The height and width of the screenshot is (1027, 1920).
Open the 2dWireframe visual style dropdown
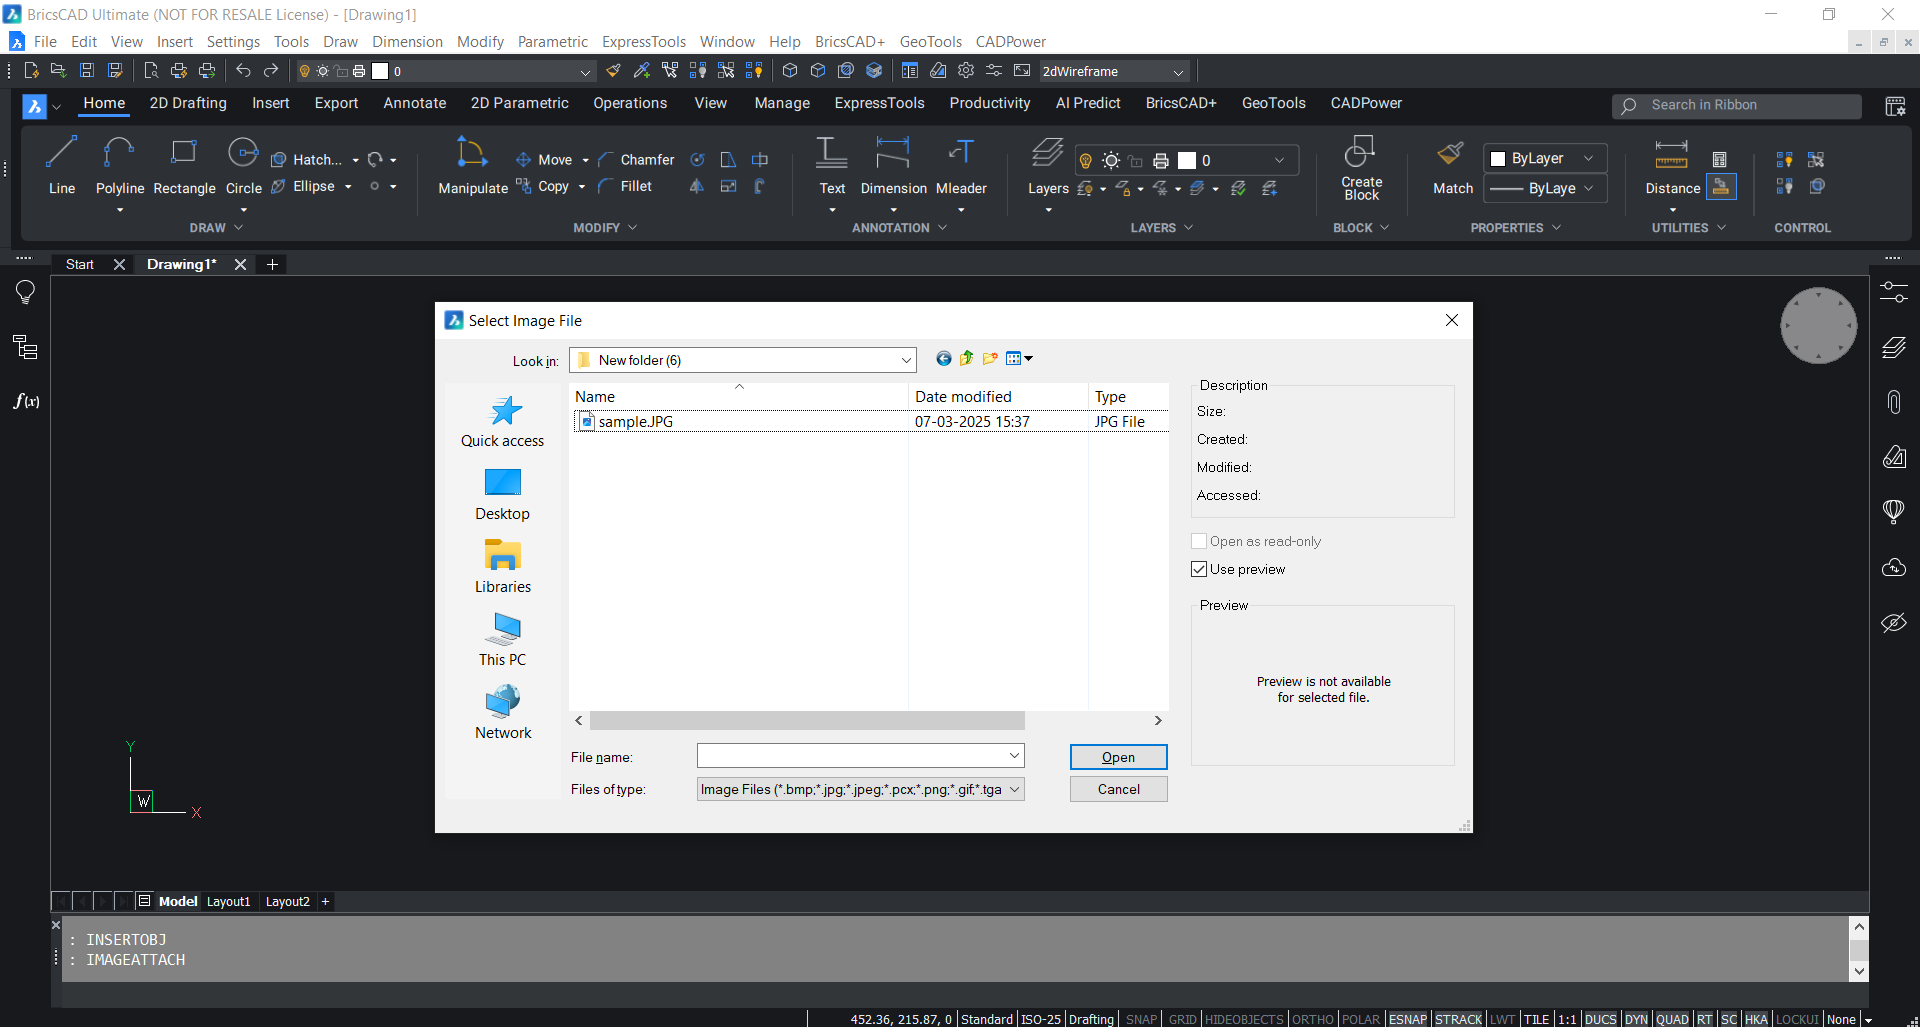click(x=1179, y=71)
